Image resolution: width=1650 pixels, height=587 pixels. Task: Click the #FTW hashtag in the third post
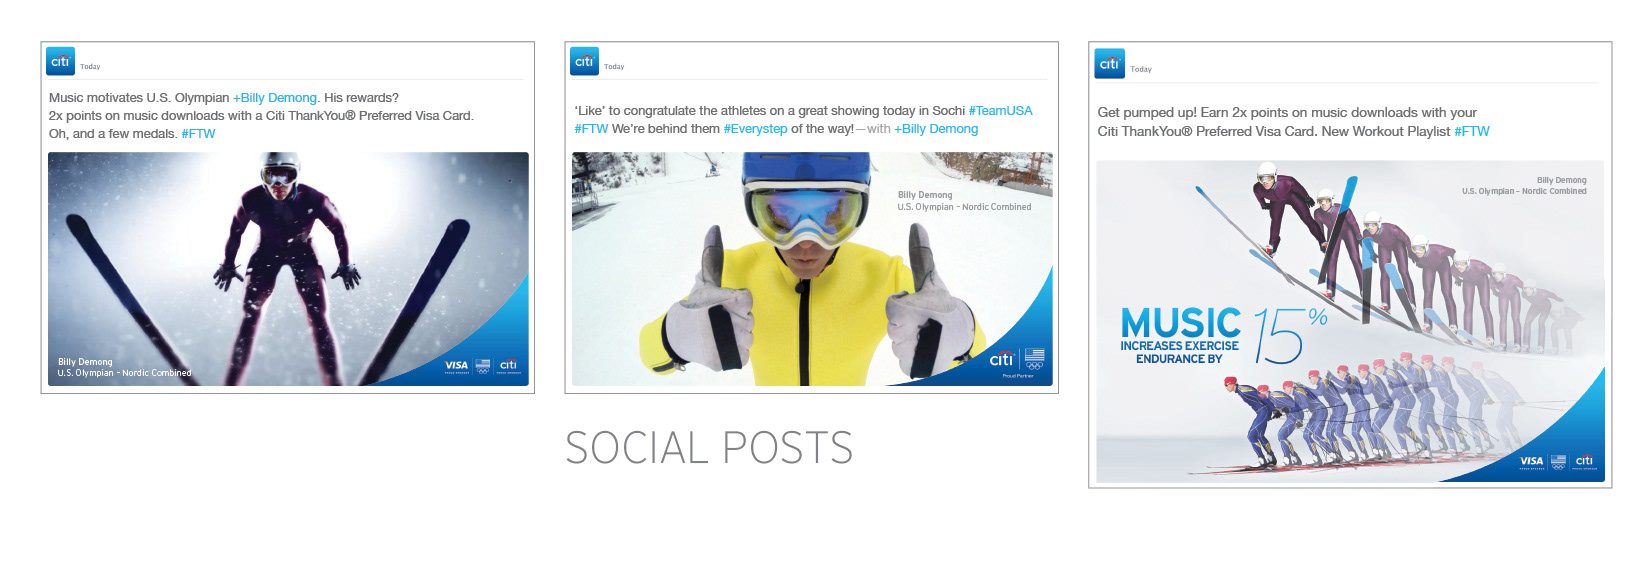click(x=1472, y=131)
